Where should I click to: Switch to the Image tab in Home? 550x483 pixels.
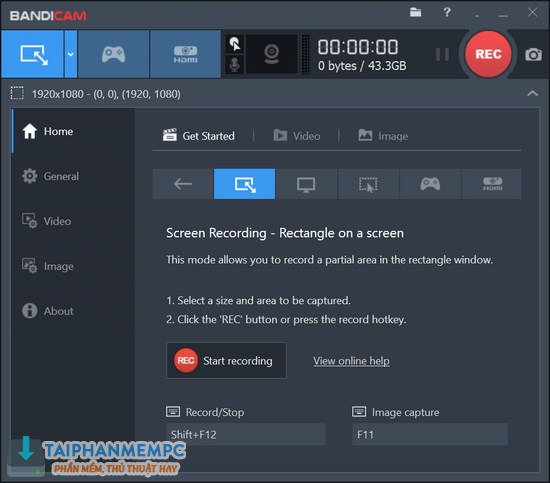(383, 135)
